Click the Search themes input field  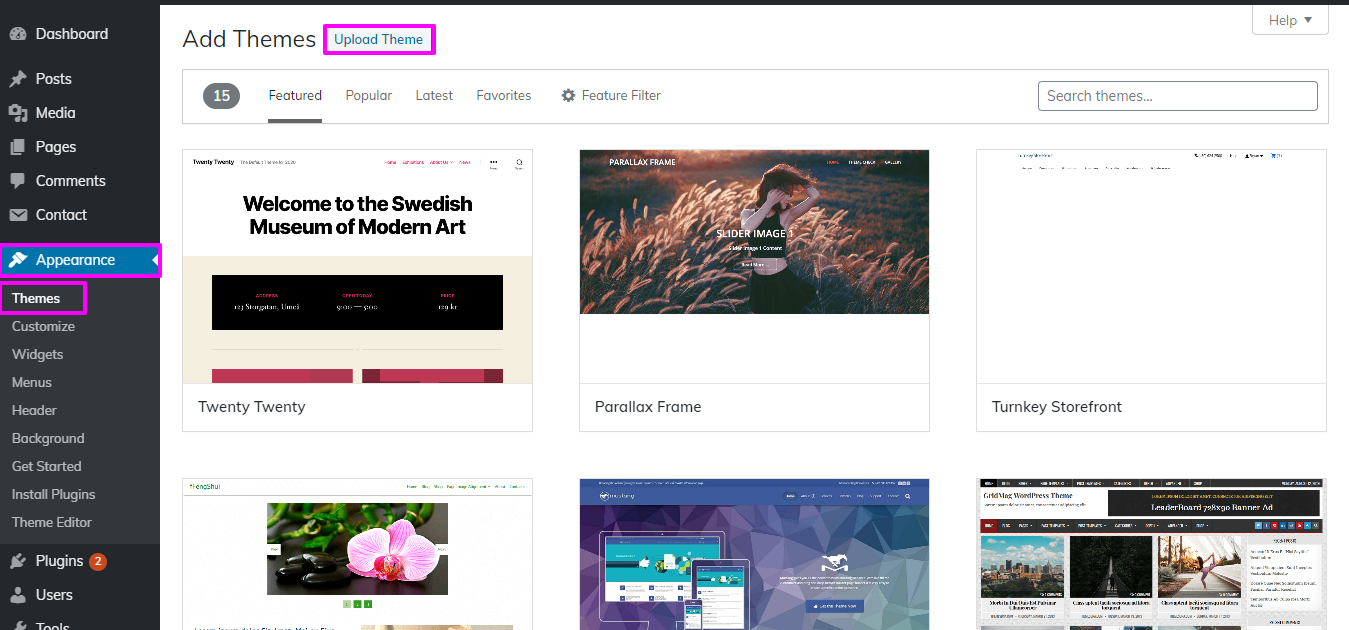[x=1177, y=96]
